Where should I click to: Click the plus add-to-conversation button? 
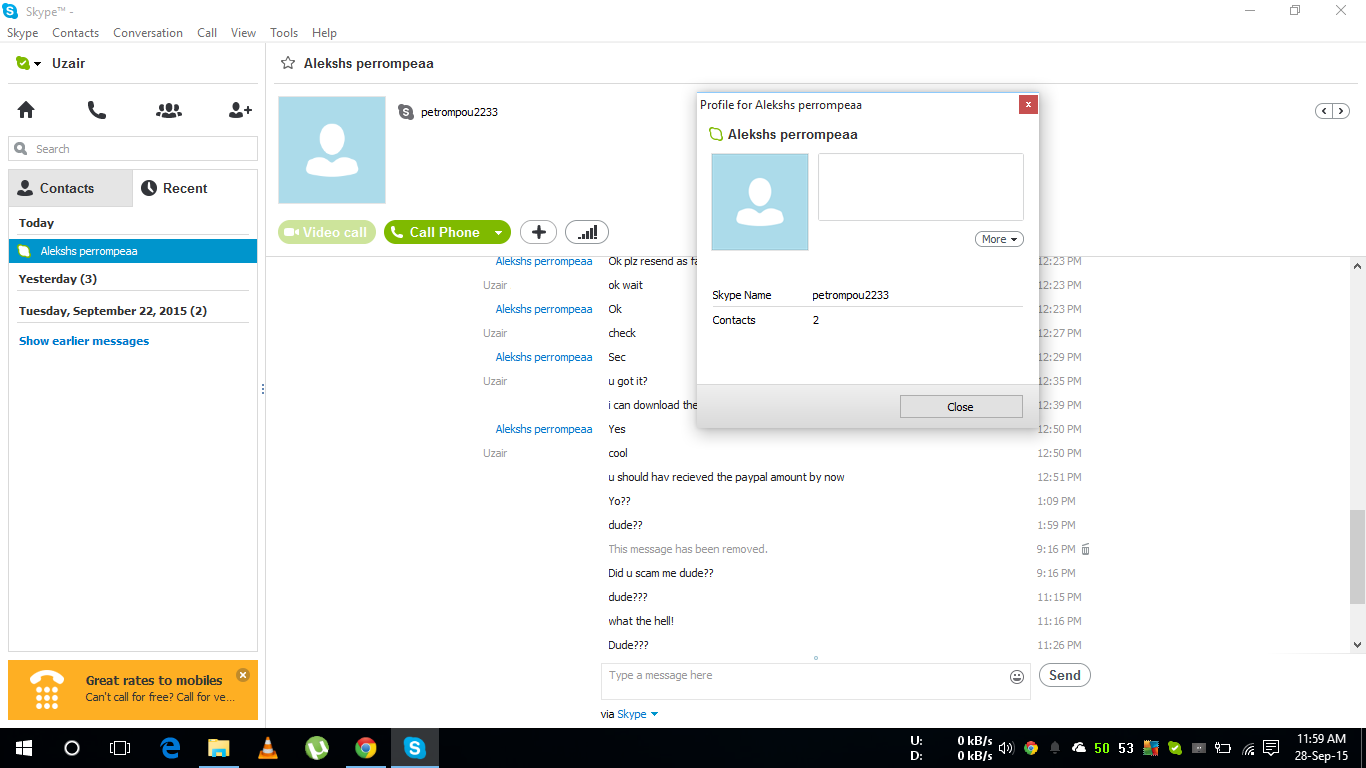click(x=538, y=232)
